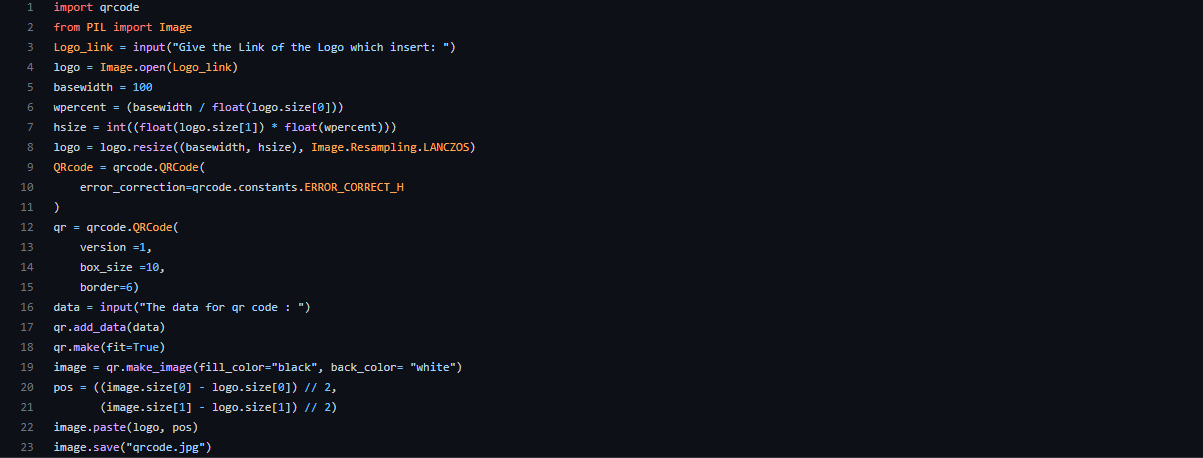Click the 'version =1,' line
The height and width of the screenshot is (458, 1203).
[x=116, y=247]
